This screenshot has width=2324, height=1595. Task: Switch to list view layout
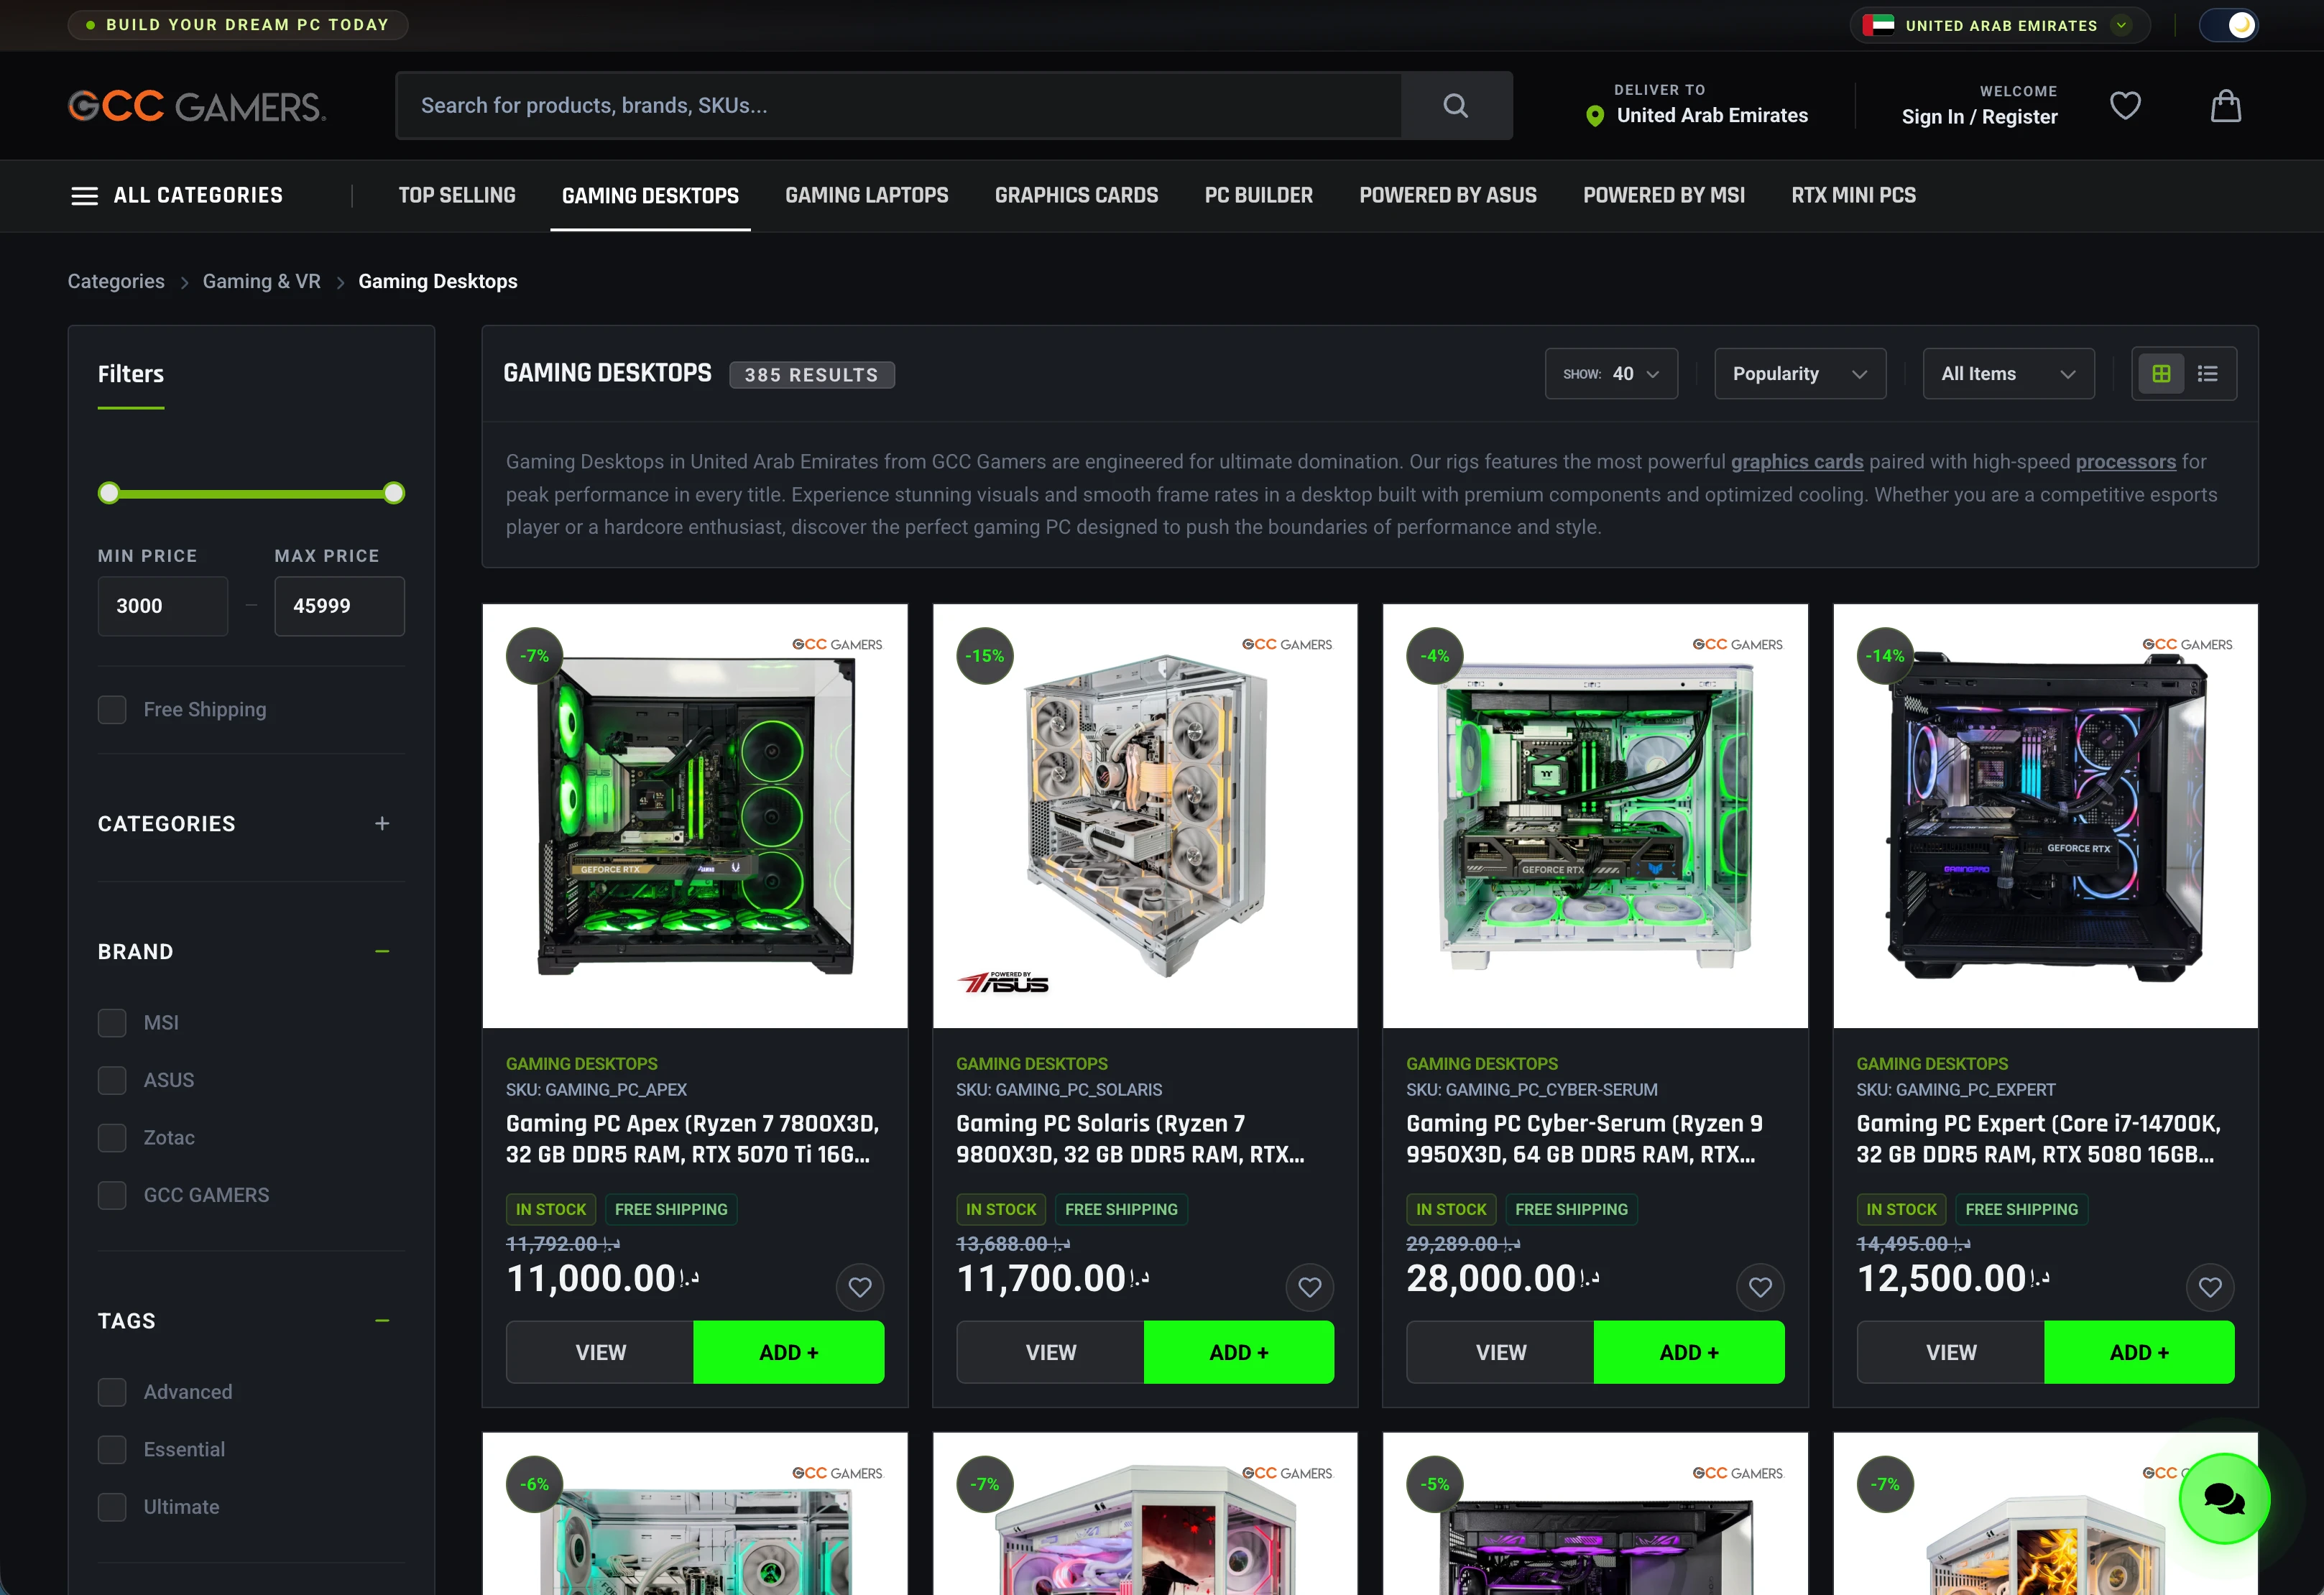pos(2208,374)
